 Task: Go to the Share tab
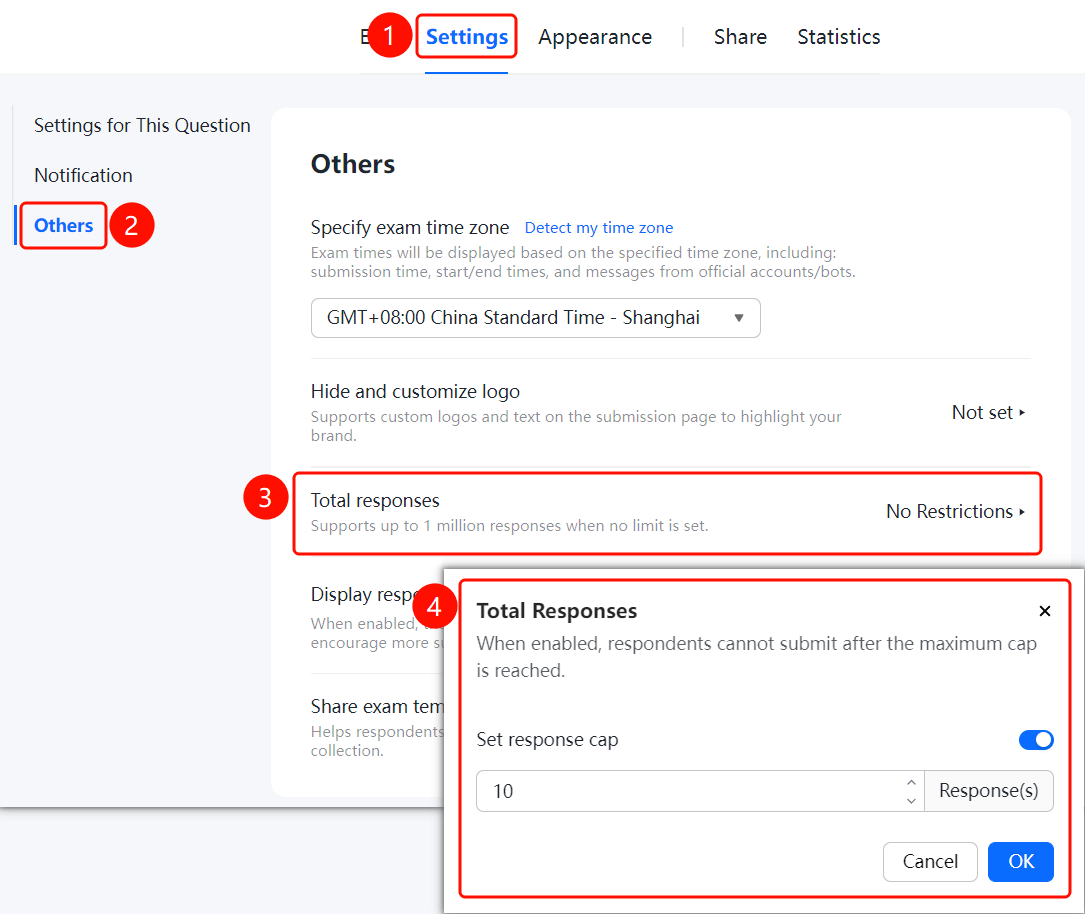tap(740, 37)
